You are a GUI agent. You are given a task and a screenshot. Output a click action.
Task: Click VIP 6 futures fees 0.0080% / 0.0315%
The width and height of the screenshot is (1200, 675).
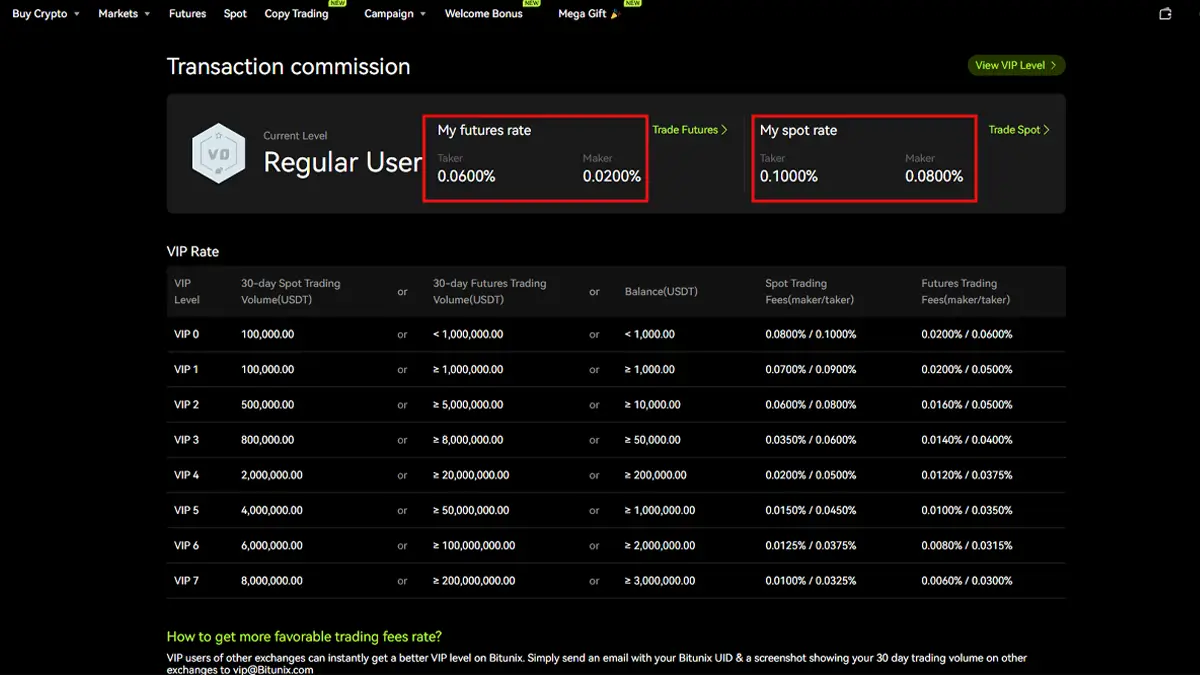(967, 545)
